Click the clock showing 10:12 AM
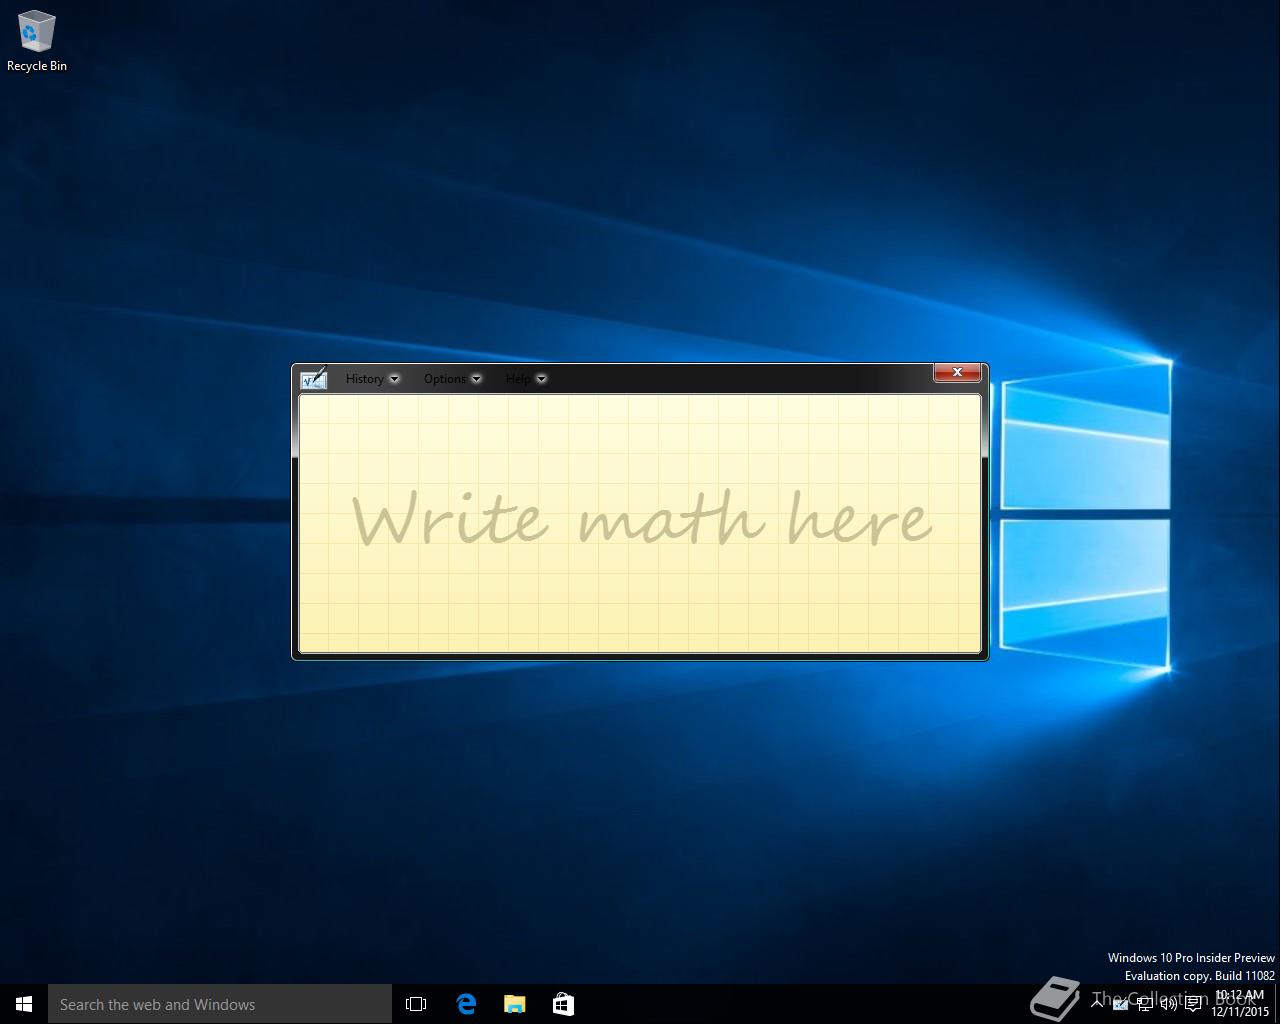This screenshot has height=1024, width=1280. [1240, 1004]
